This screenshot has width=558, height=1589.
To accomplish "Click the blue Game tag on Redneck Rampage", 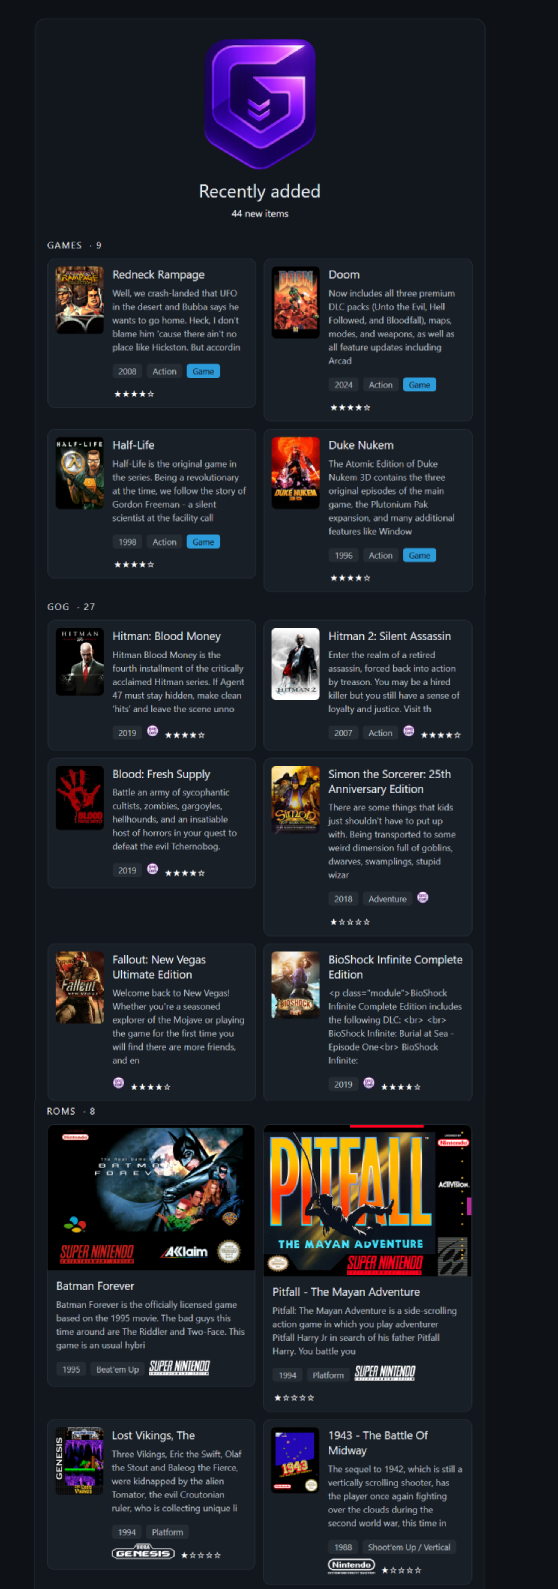I will (x=203, y=371).
